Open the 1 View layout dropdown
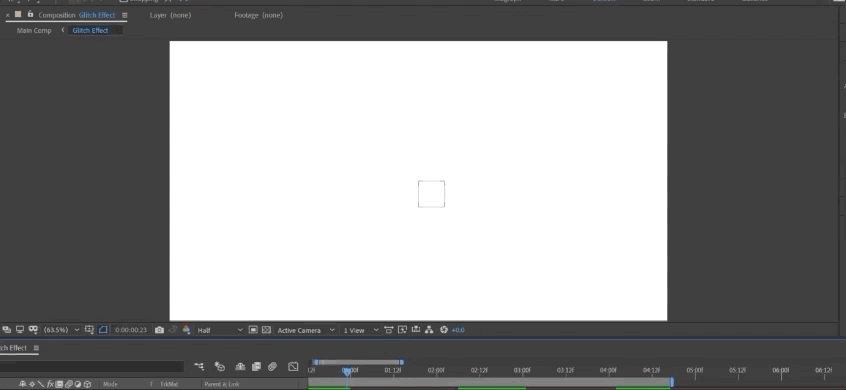This screenshot has height=390, width=846. (x=361, y=330)
